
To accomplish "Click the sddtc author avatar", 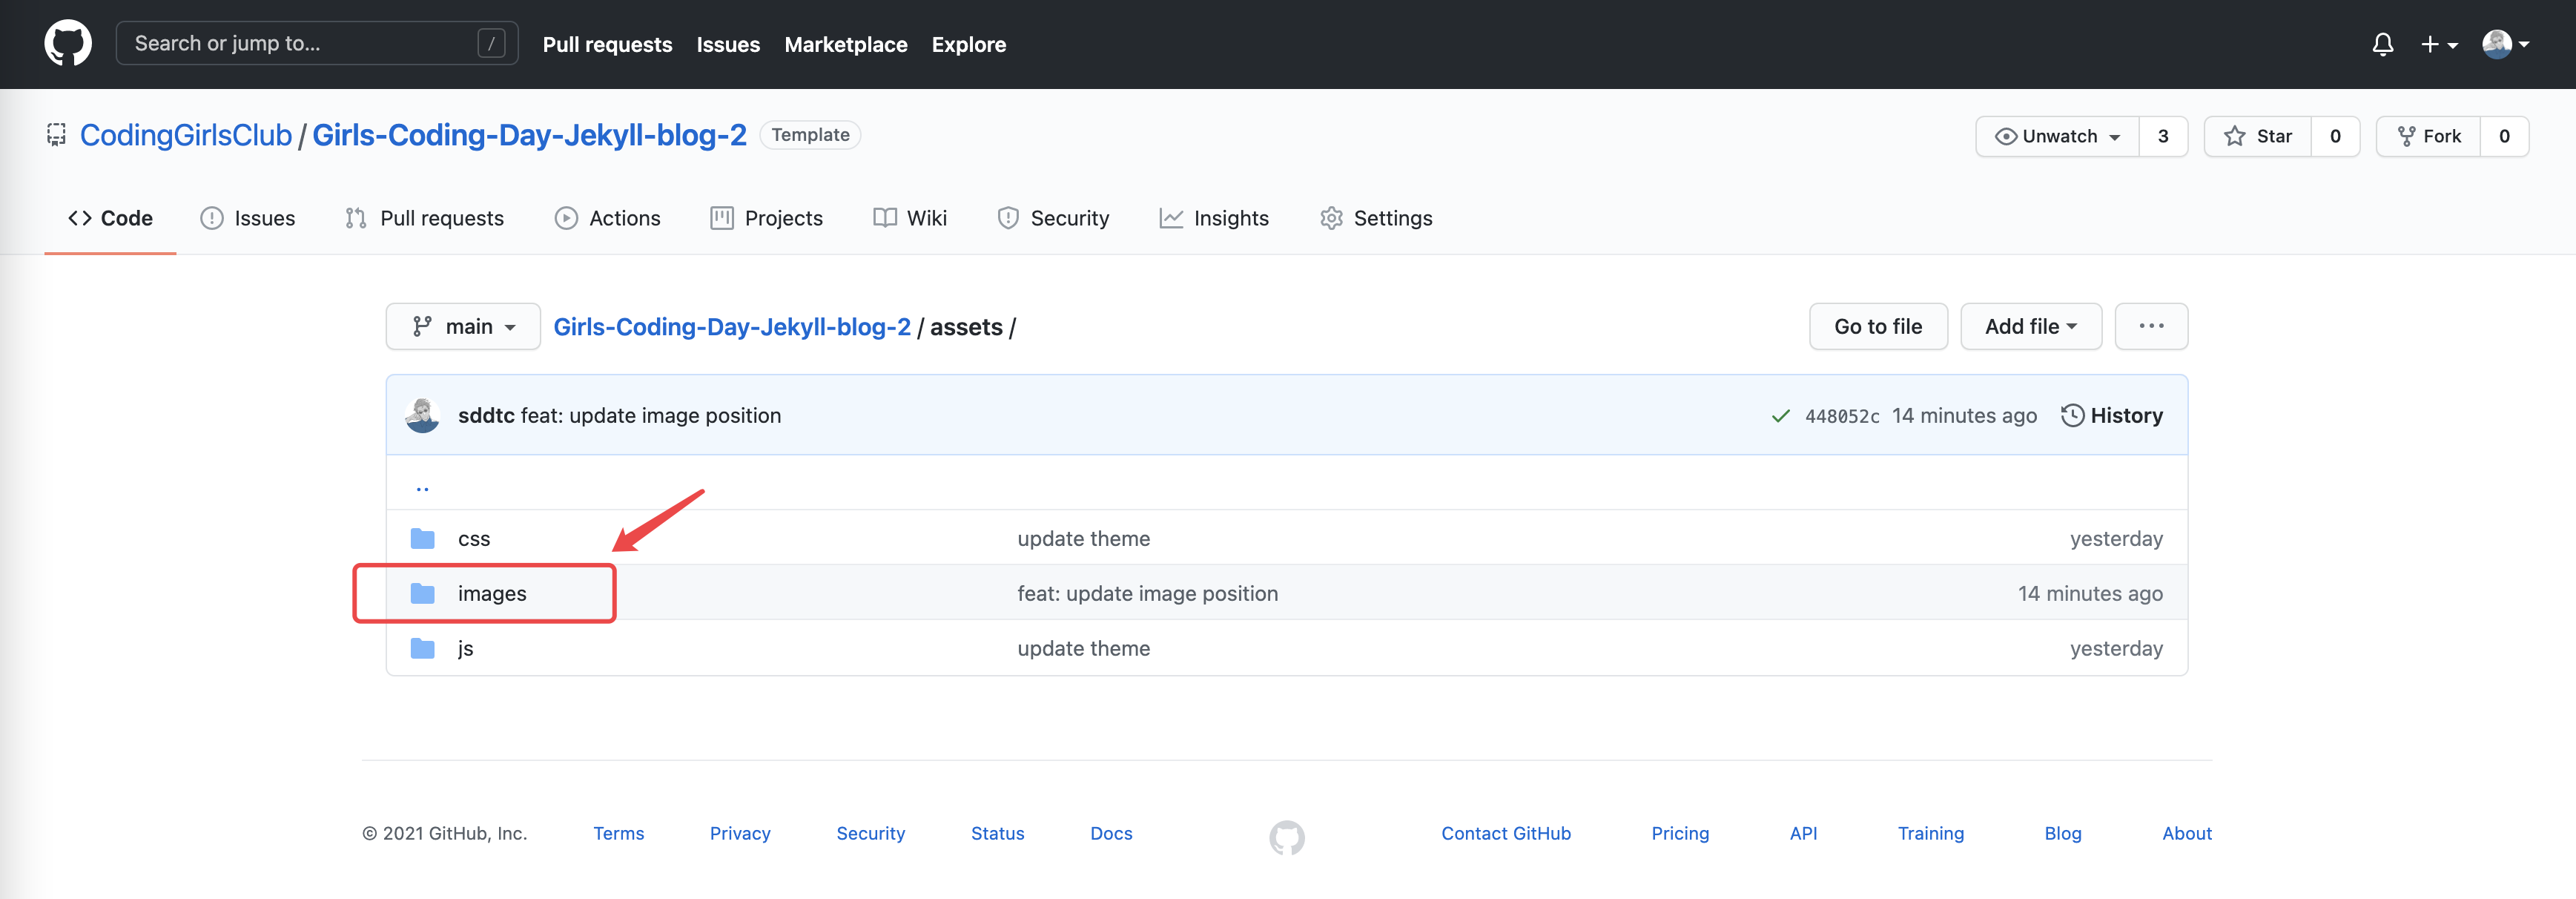I will [422, 416].
